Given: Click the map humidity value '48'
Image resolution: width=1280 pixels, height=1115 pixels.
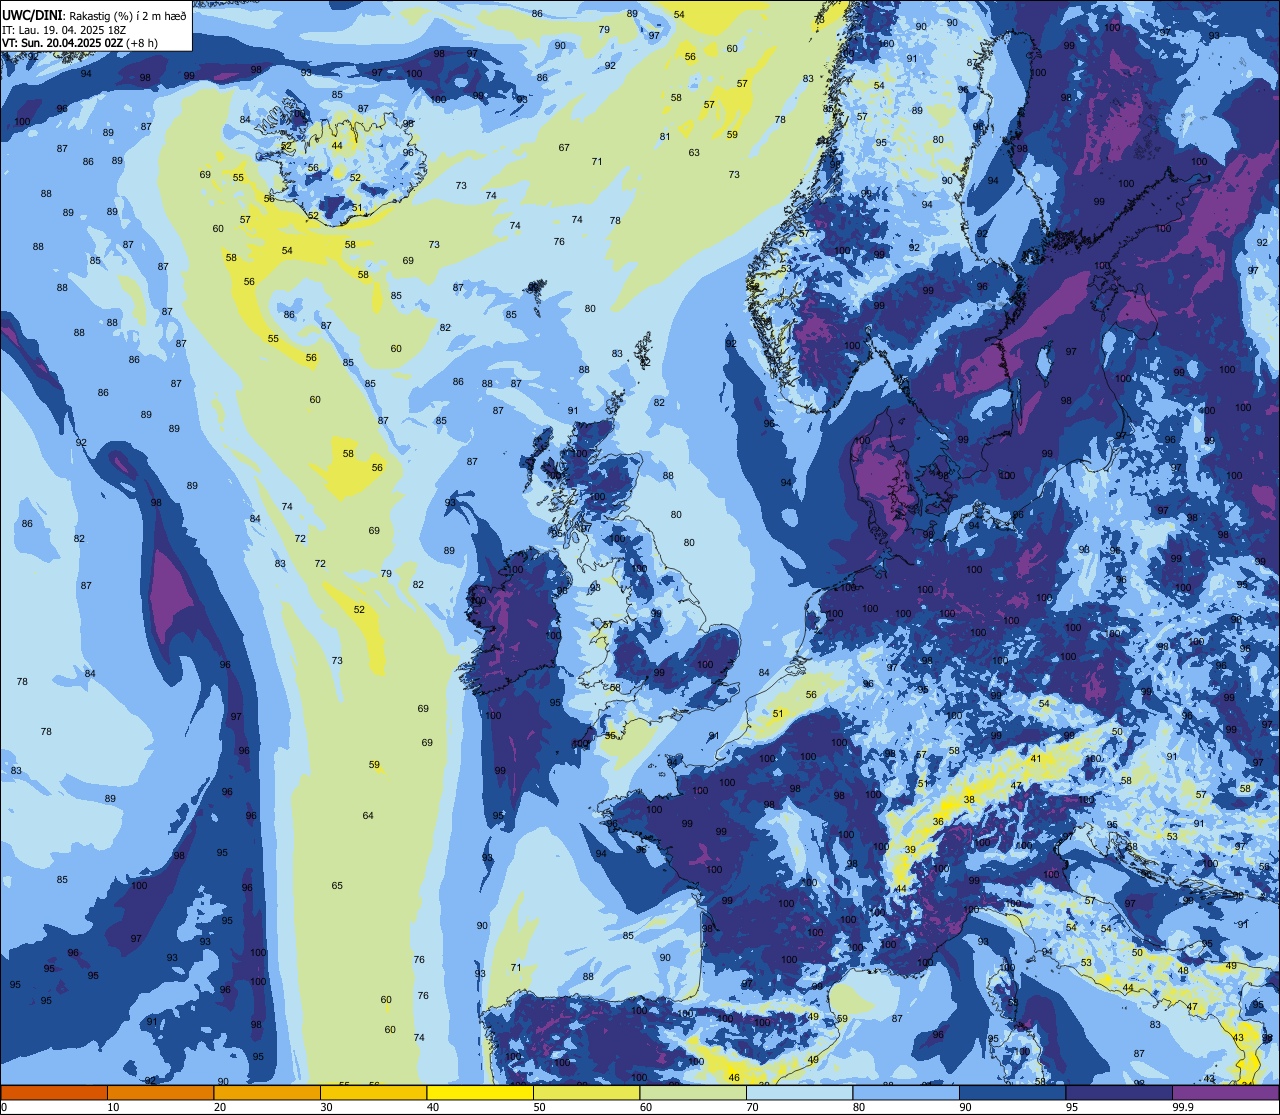Looking at the screenshot, I should (x=1183, y=971).
